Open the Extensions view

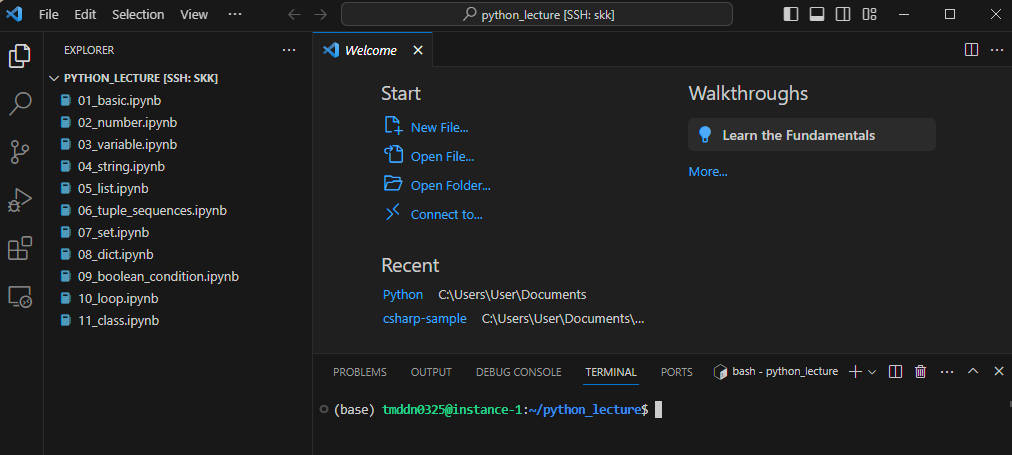coord(19,248)
